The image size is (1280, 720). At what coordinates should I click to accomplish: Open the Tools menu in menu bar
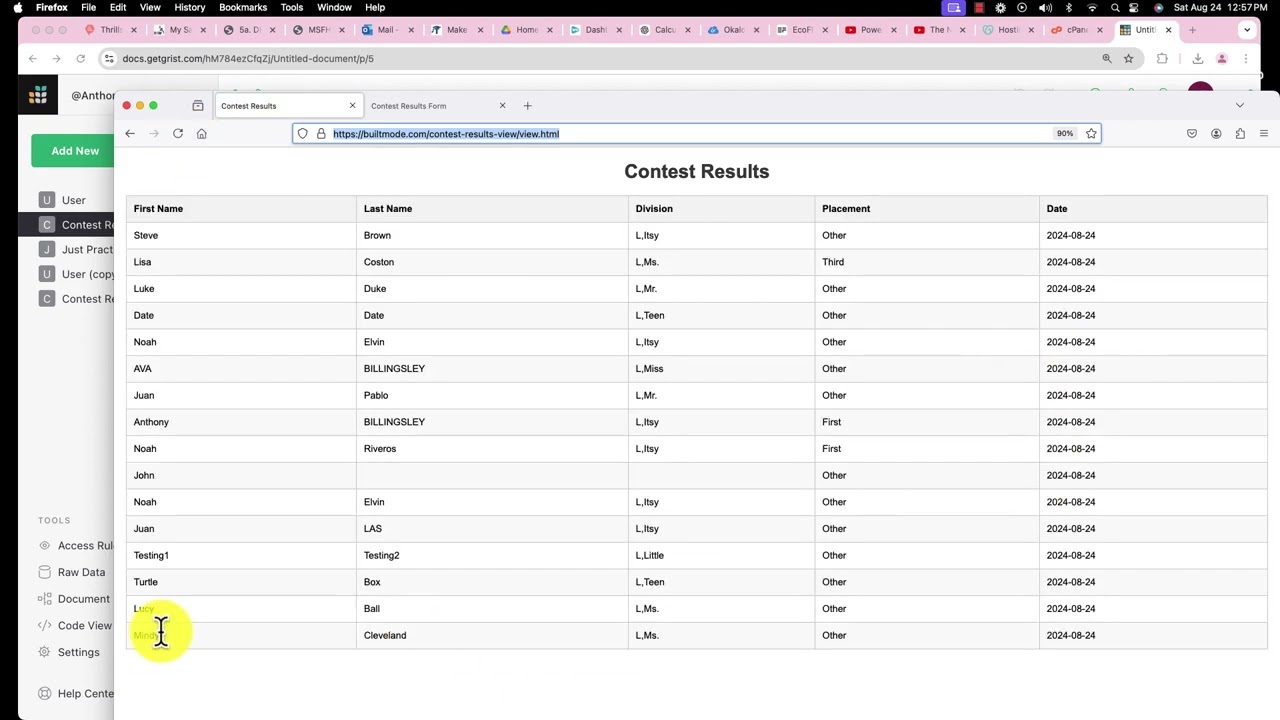point(292,7)
